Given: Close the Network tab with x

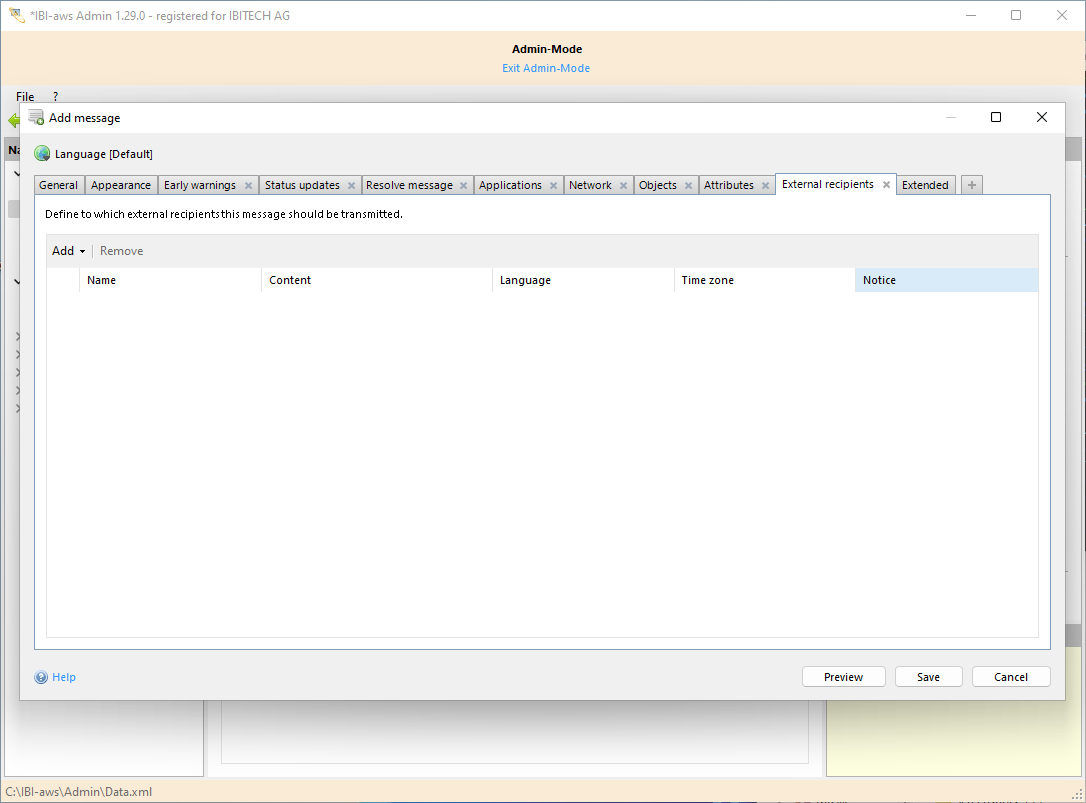Looking at the screenshot, I should point(623,186).
